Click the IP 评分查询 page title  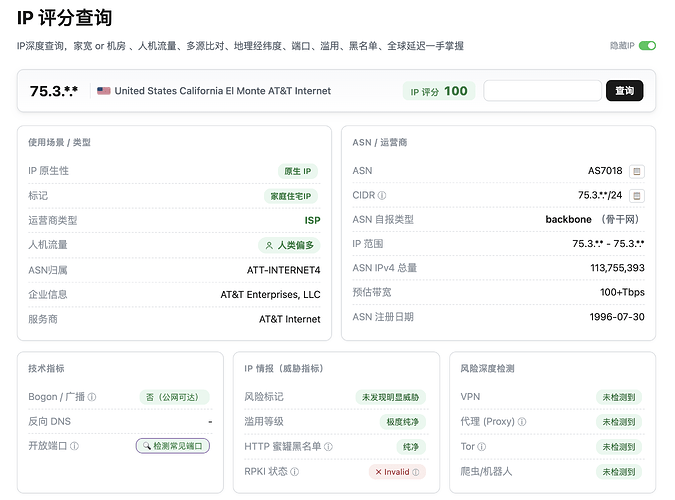coord(65,18)
